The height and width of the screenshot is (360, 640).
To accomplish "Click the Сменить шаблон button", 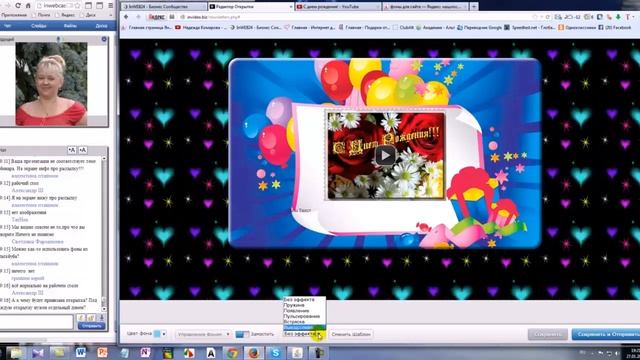I will pos(351,334).
